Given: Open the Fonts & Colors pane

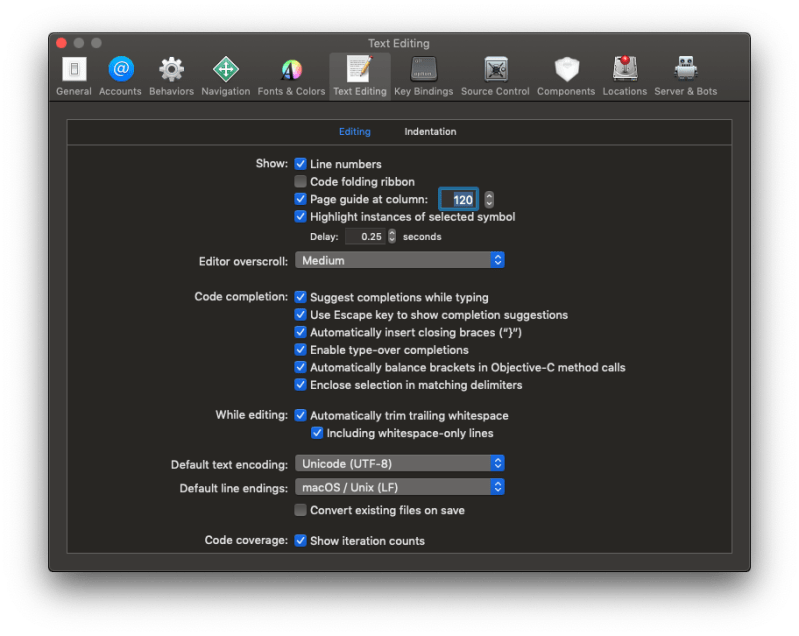Looking at the screenshot, I should click(x=291, y=76).
